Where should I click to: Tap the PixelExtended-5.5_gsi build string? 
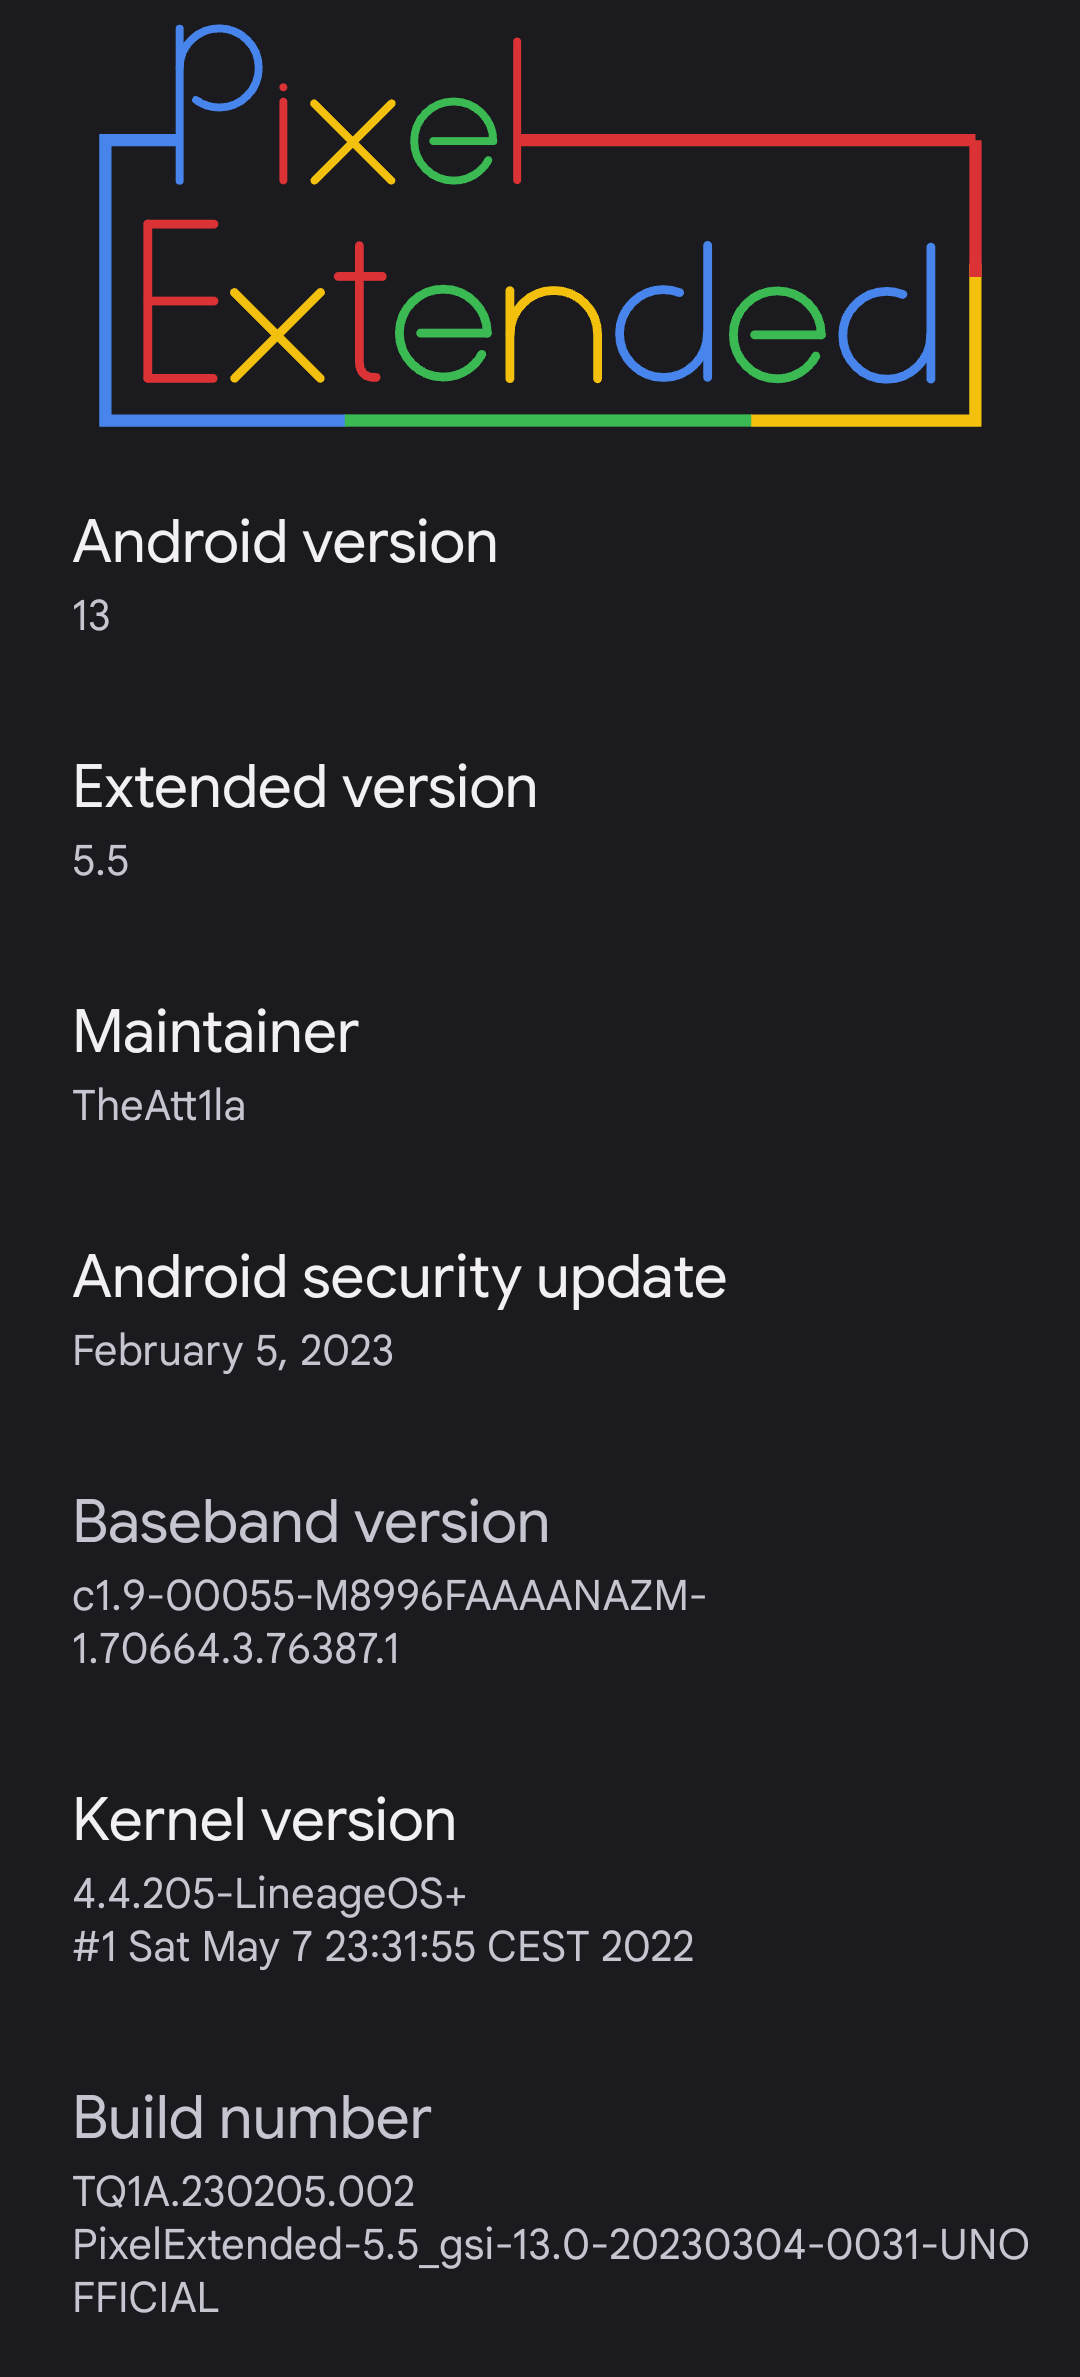(551, 2271)
